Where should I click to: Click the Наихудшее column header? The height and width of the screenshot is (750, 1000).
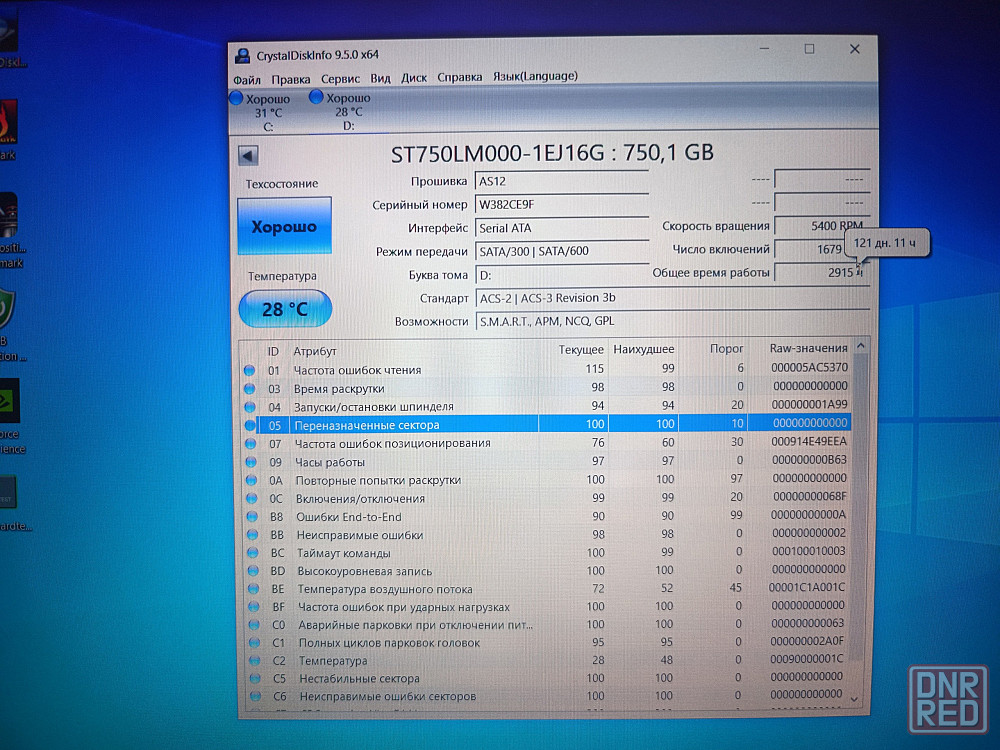[643, 349]
